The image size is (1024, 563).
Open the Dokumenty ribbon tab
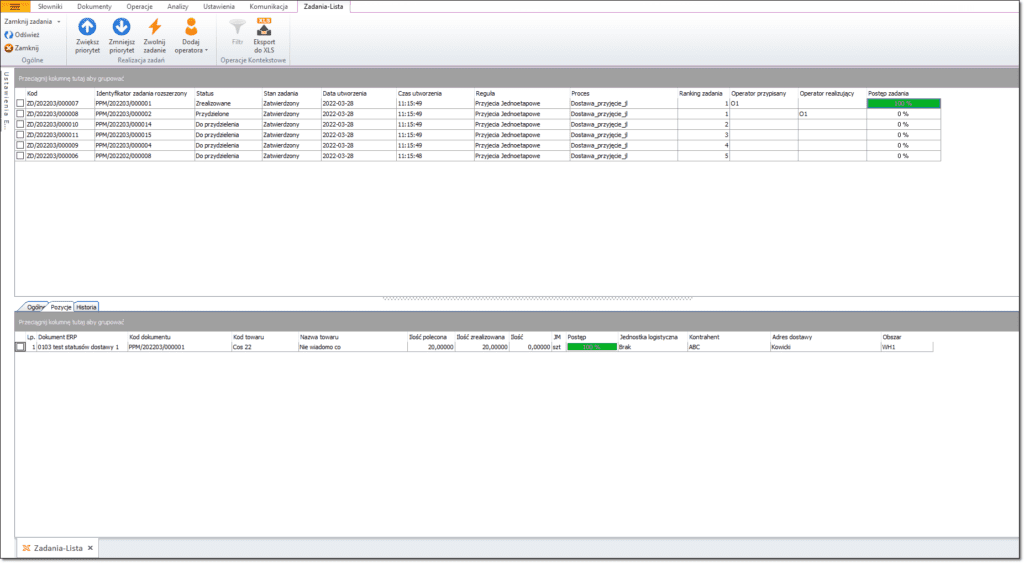pos(94,7)
